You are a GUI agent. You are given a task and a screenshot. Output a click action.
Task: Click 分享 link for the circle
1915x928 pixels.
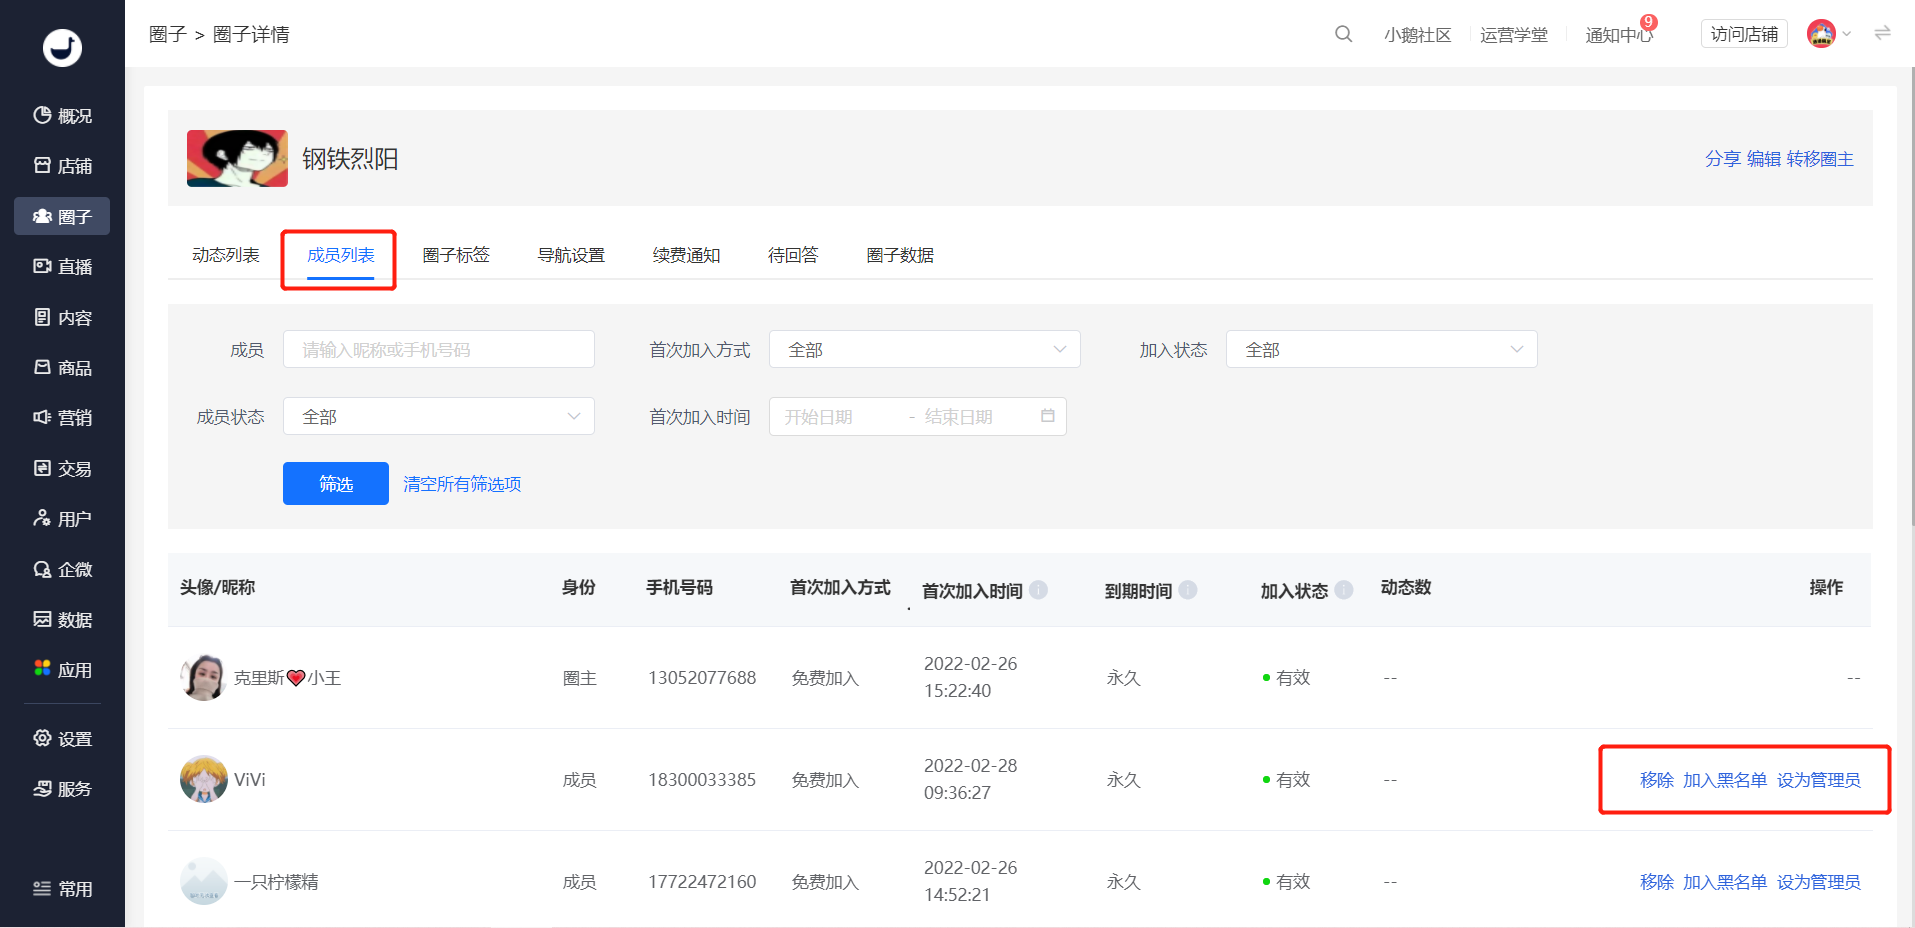click(1722, 159)
